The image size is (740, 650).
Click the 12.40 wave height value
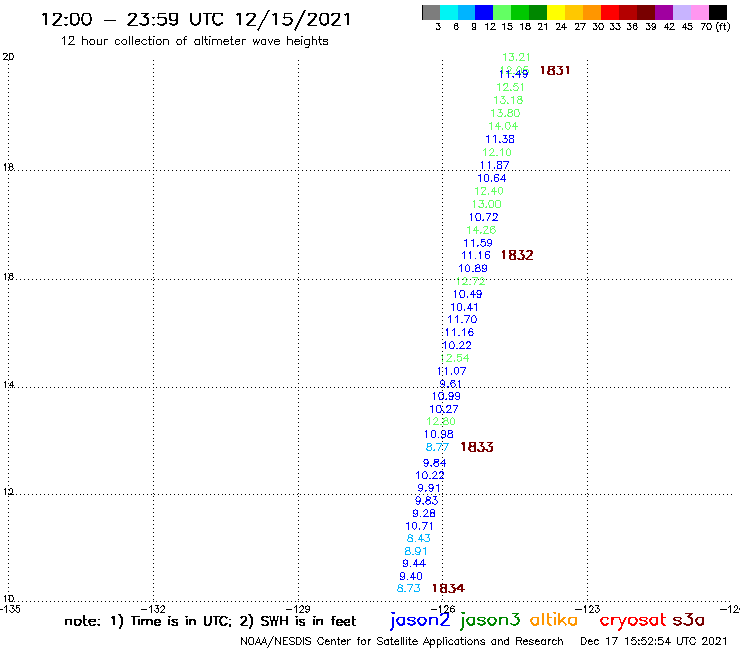489,191
